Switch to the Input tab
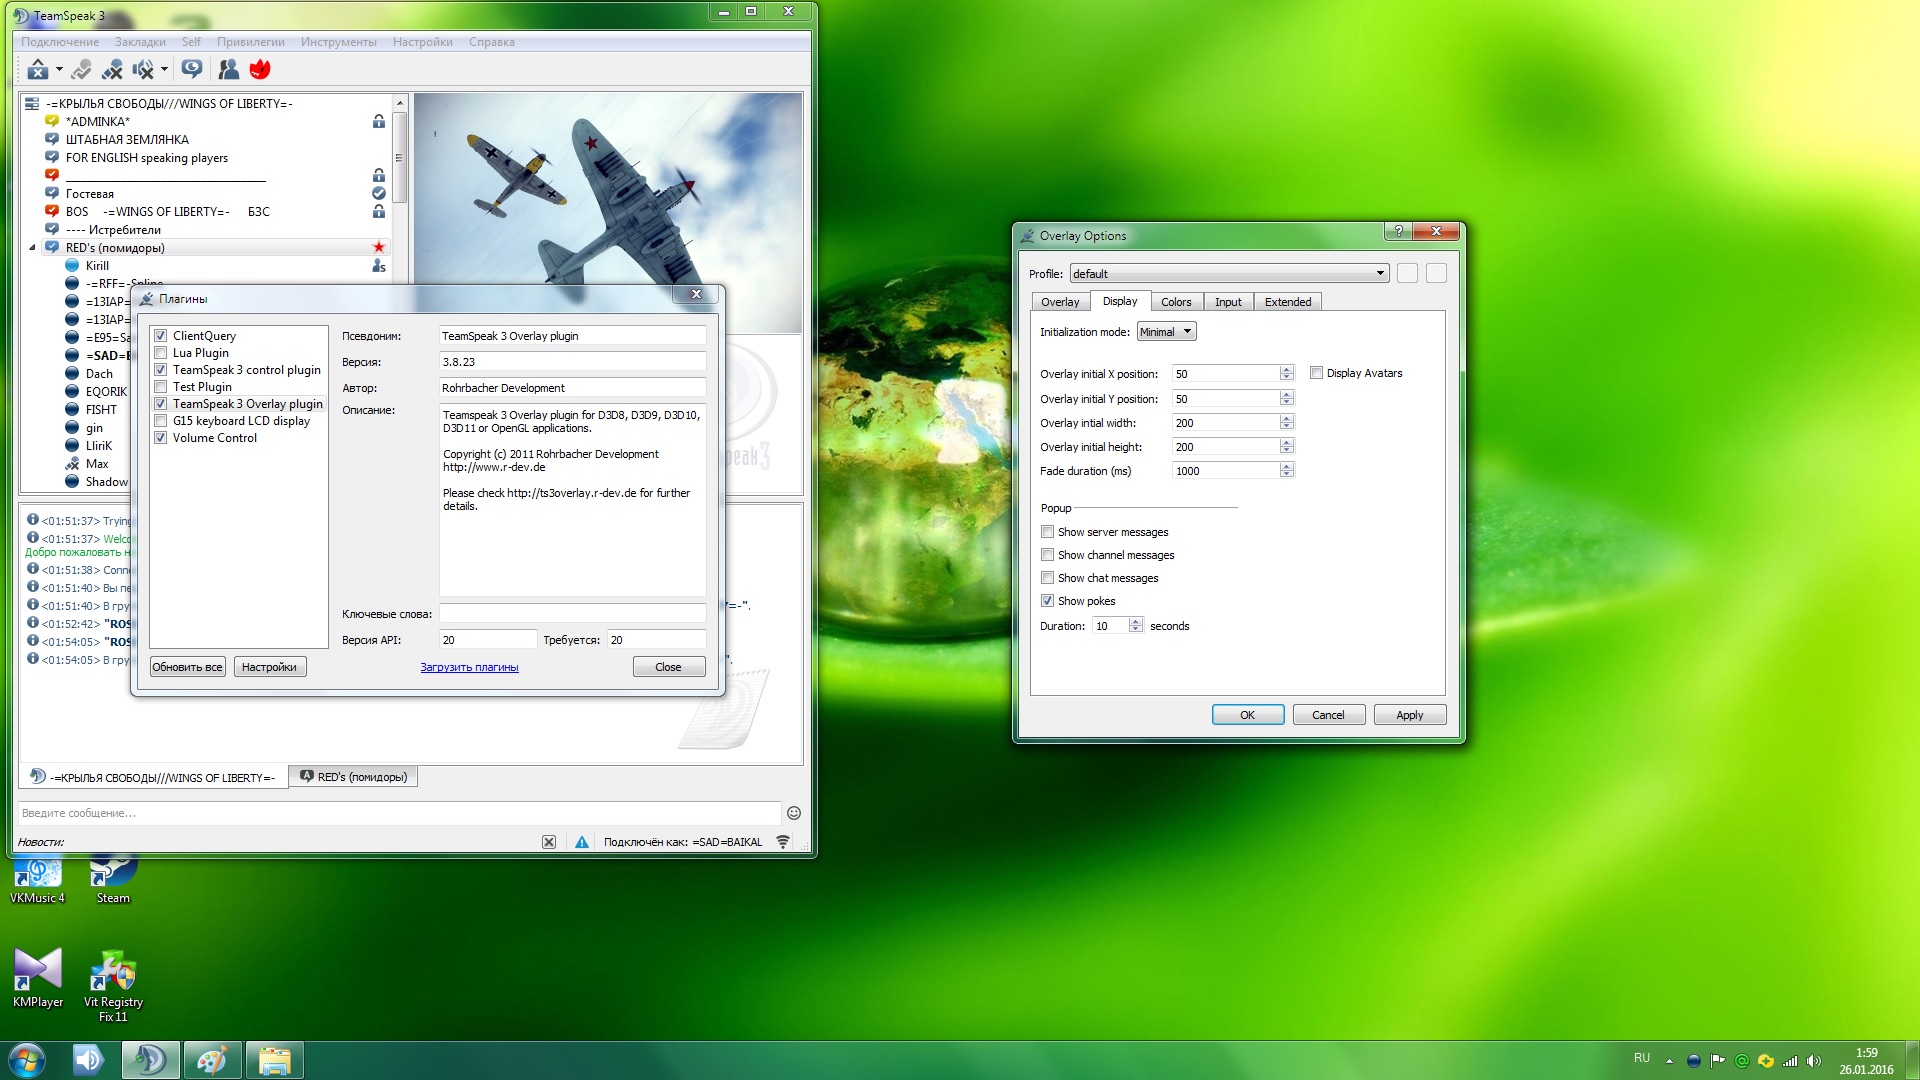 (x=1228, y=302)
